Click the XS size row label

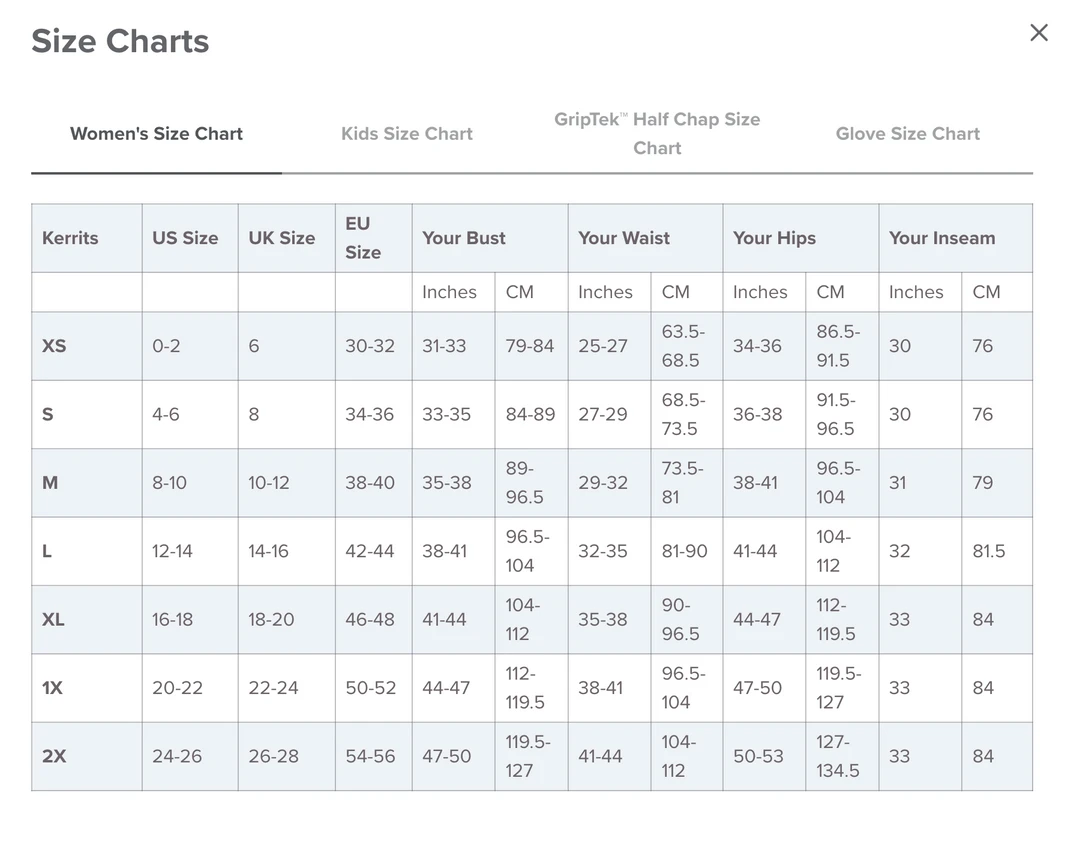pos(54,346)
